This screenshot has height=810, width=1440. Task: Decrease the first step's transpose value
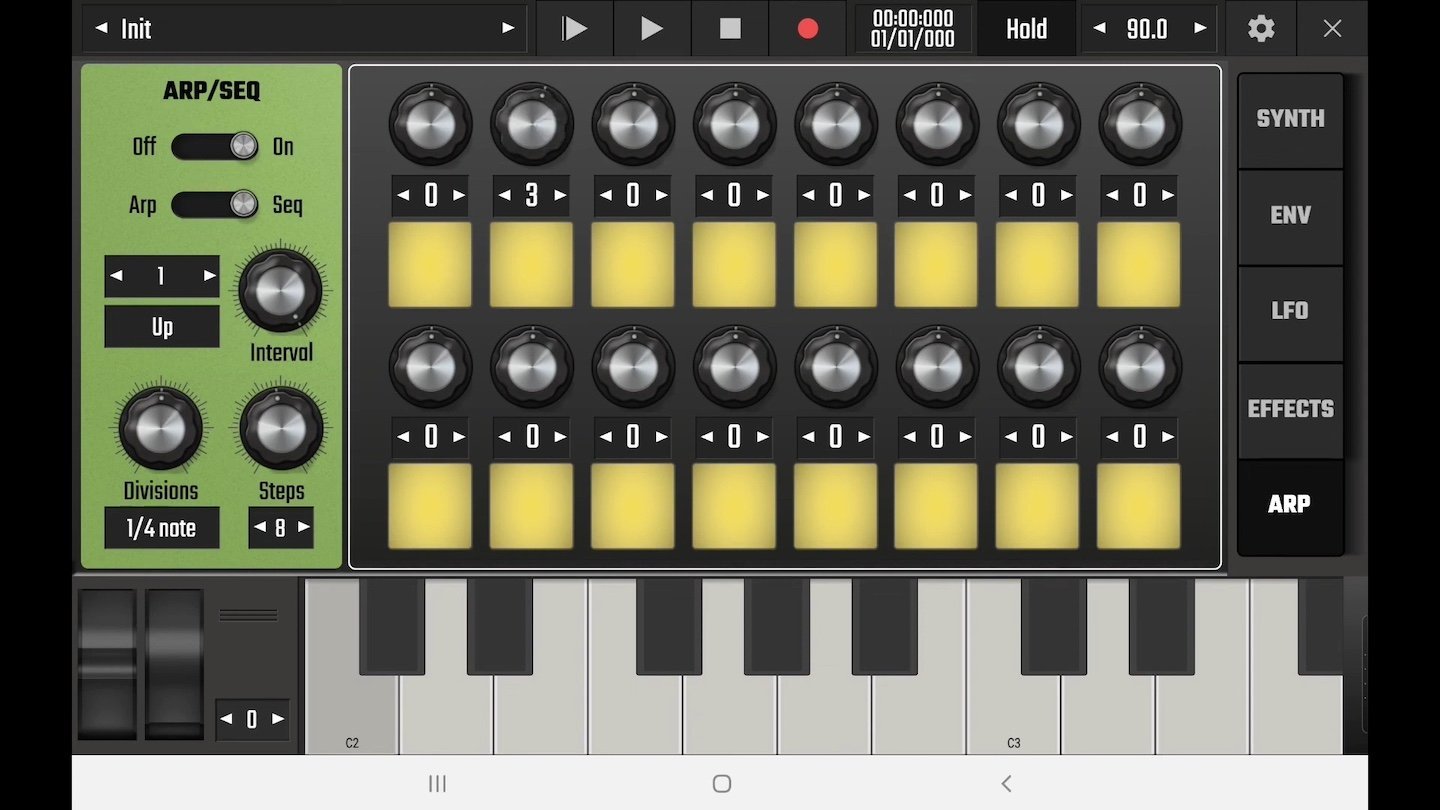403,196
